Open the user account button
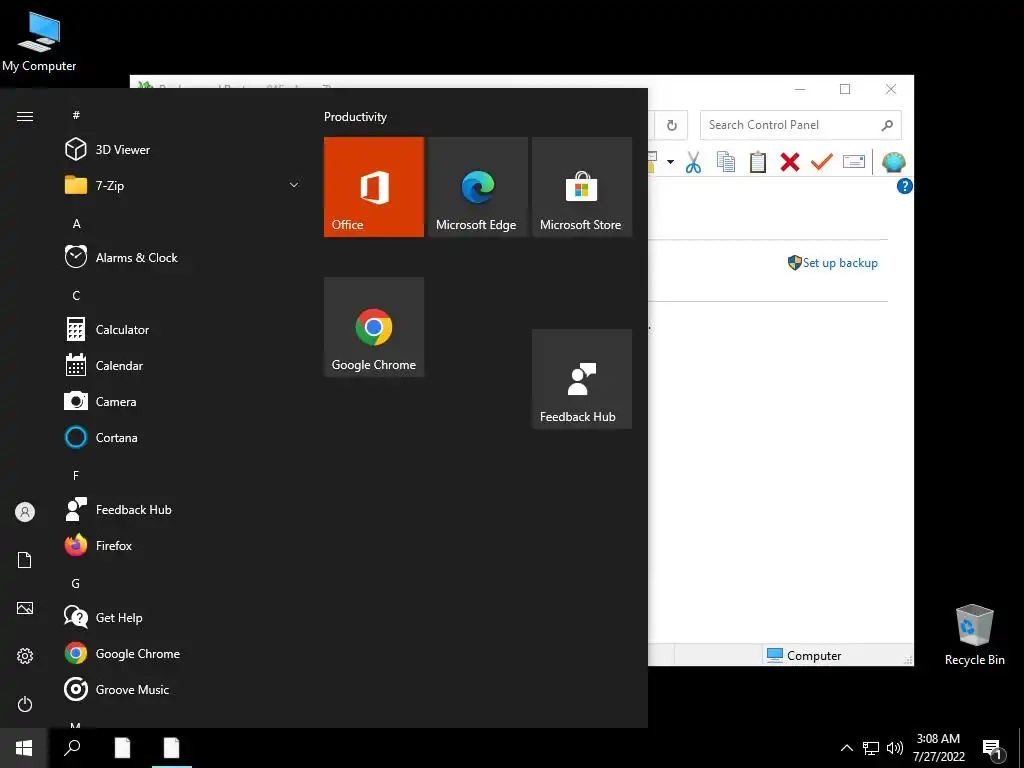This screenshot has width=1024, height=768. pyautogui.click(x=25, y=512)
